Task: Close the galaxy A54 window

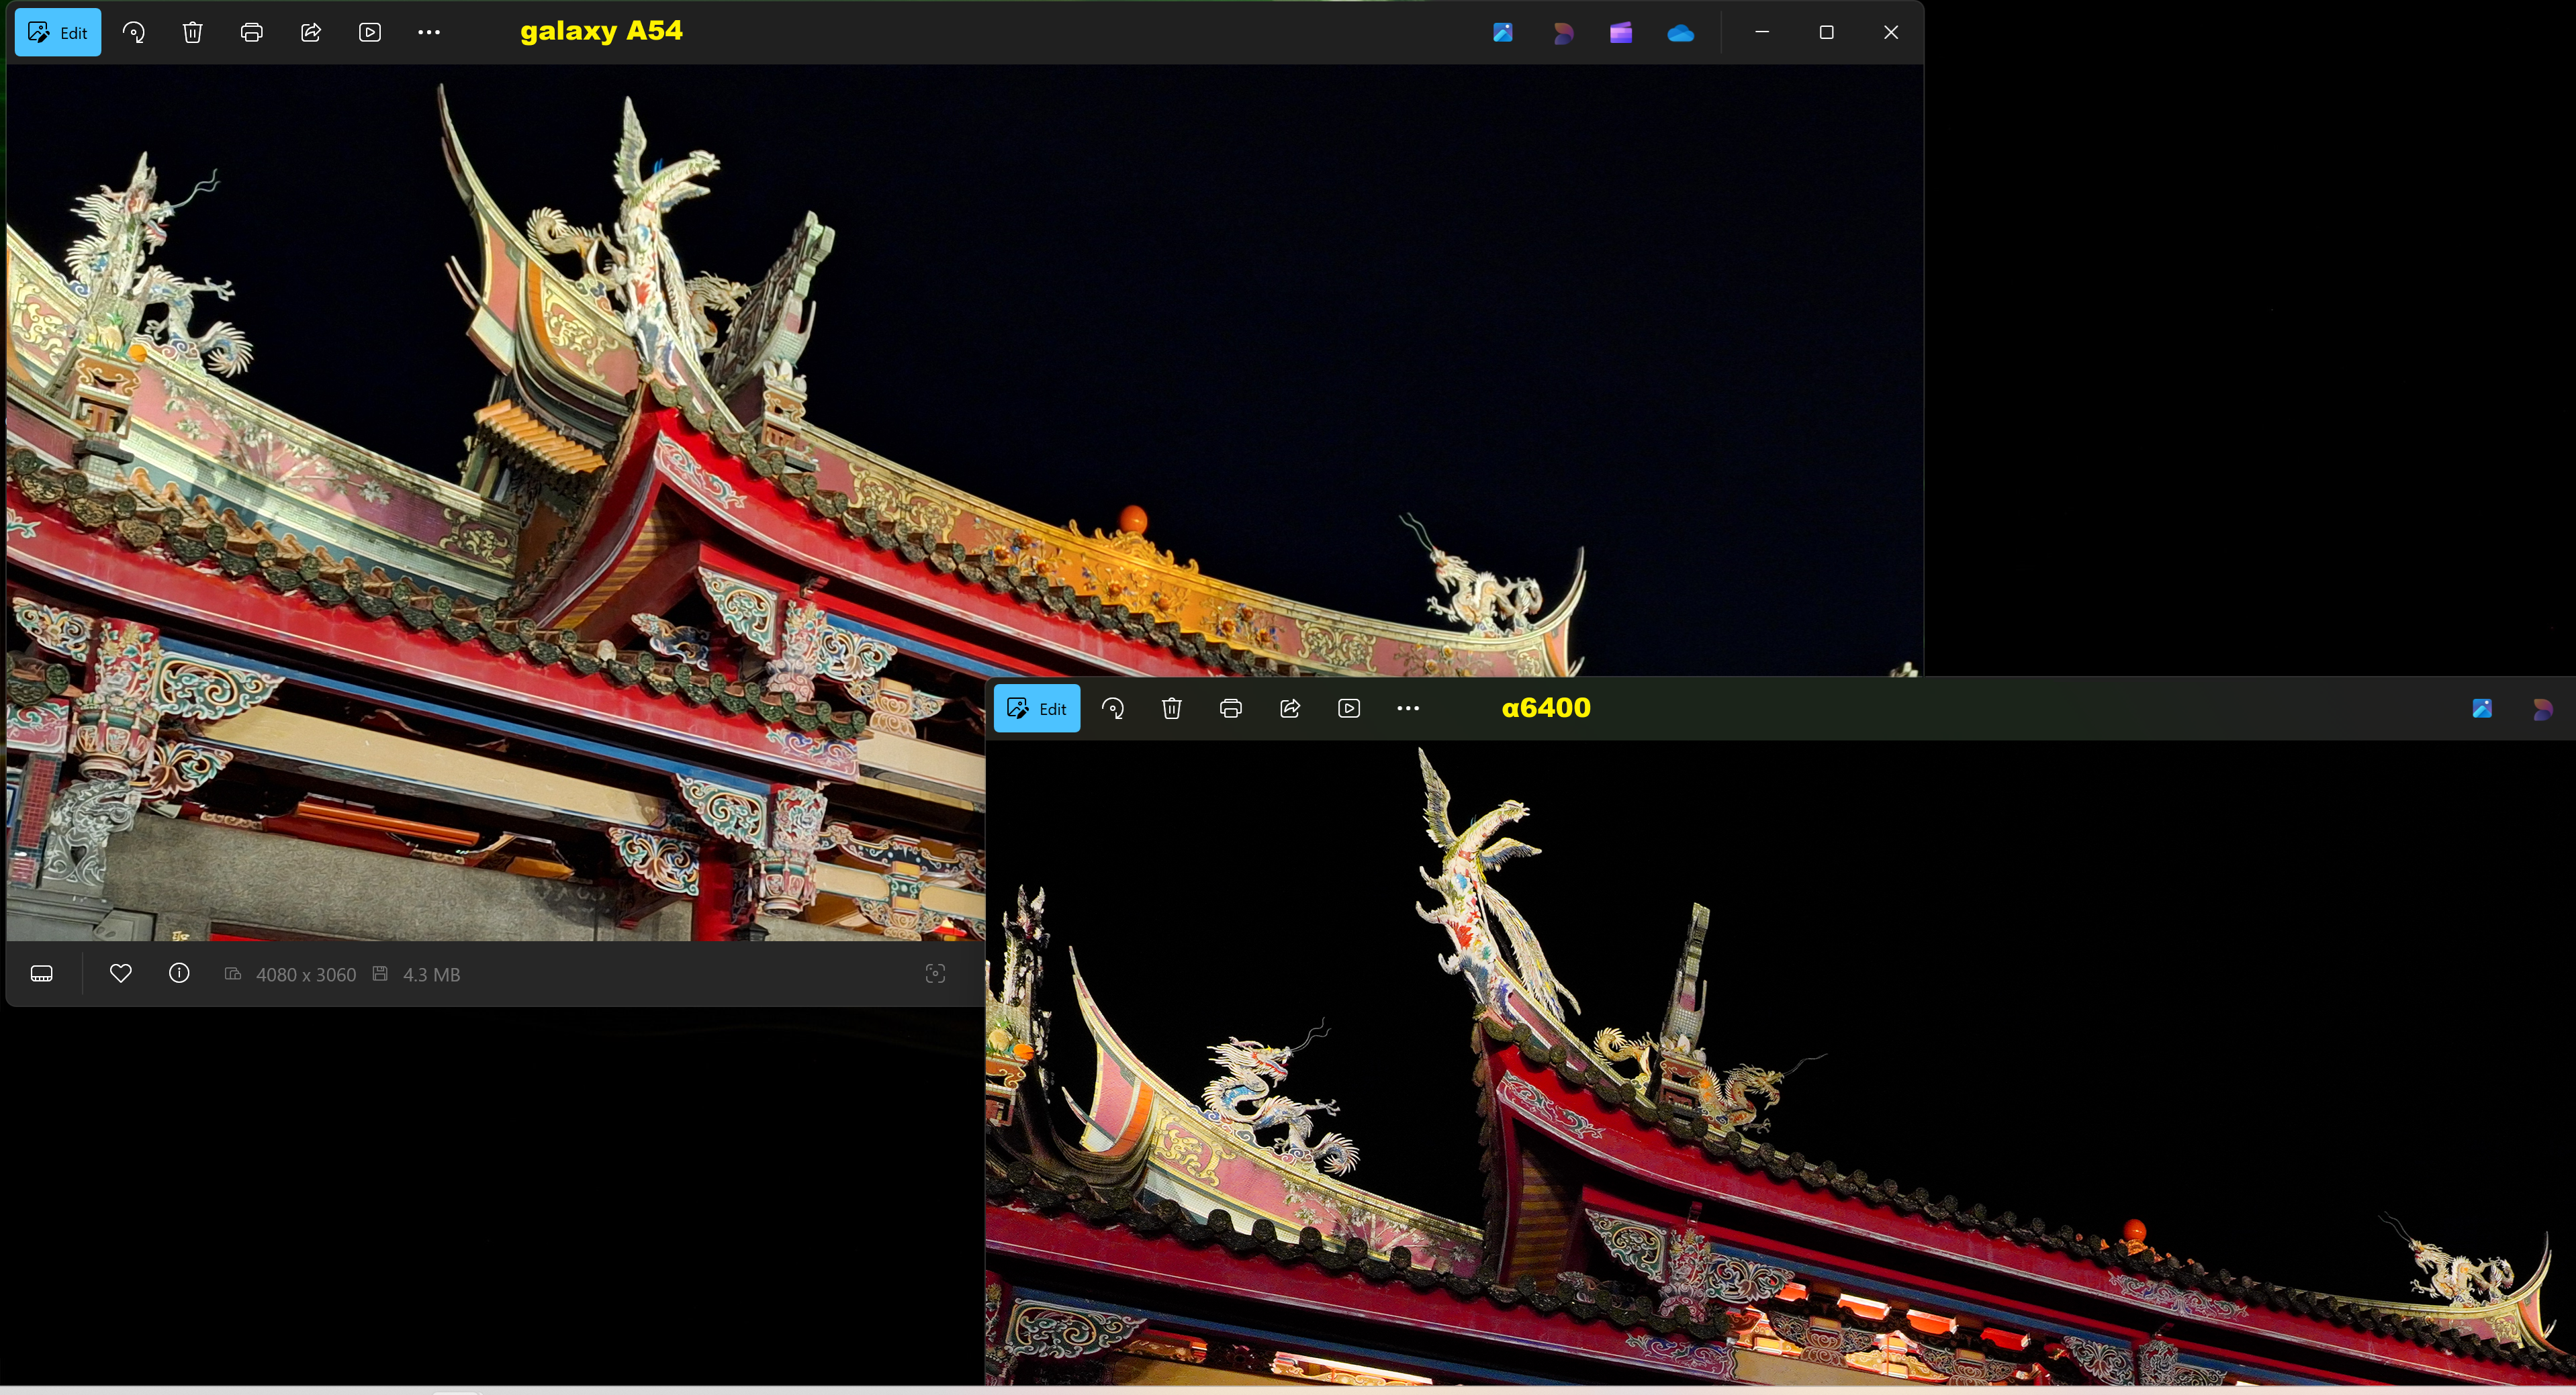Action: (x=1891, y=32)
